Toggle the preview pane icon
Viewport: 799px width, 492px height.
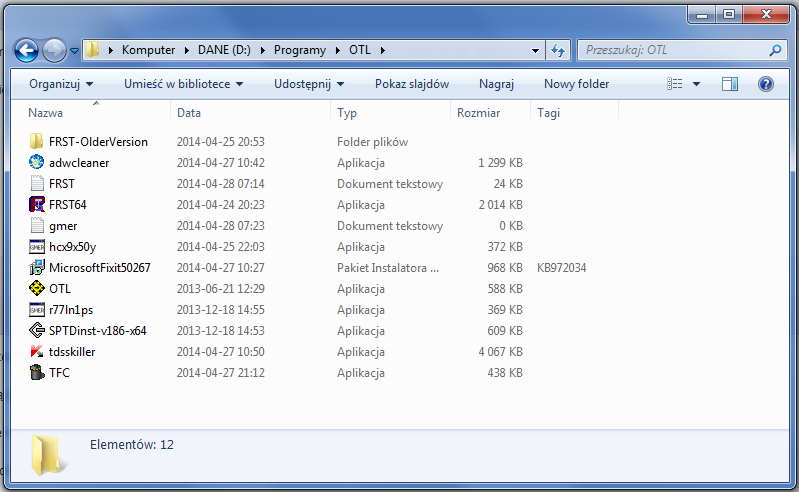730,84
